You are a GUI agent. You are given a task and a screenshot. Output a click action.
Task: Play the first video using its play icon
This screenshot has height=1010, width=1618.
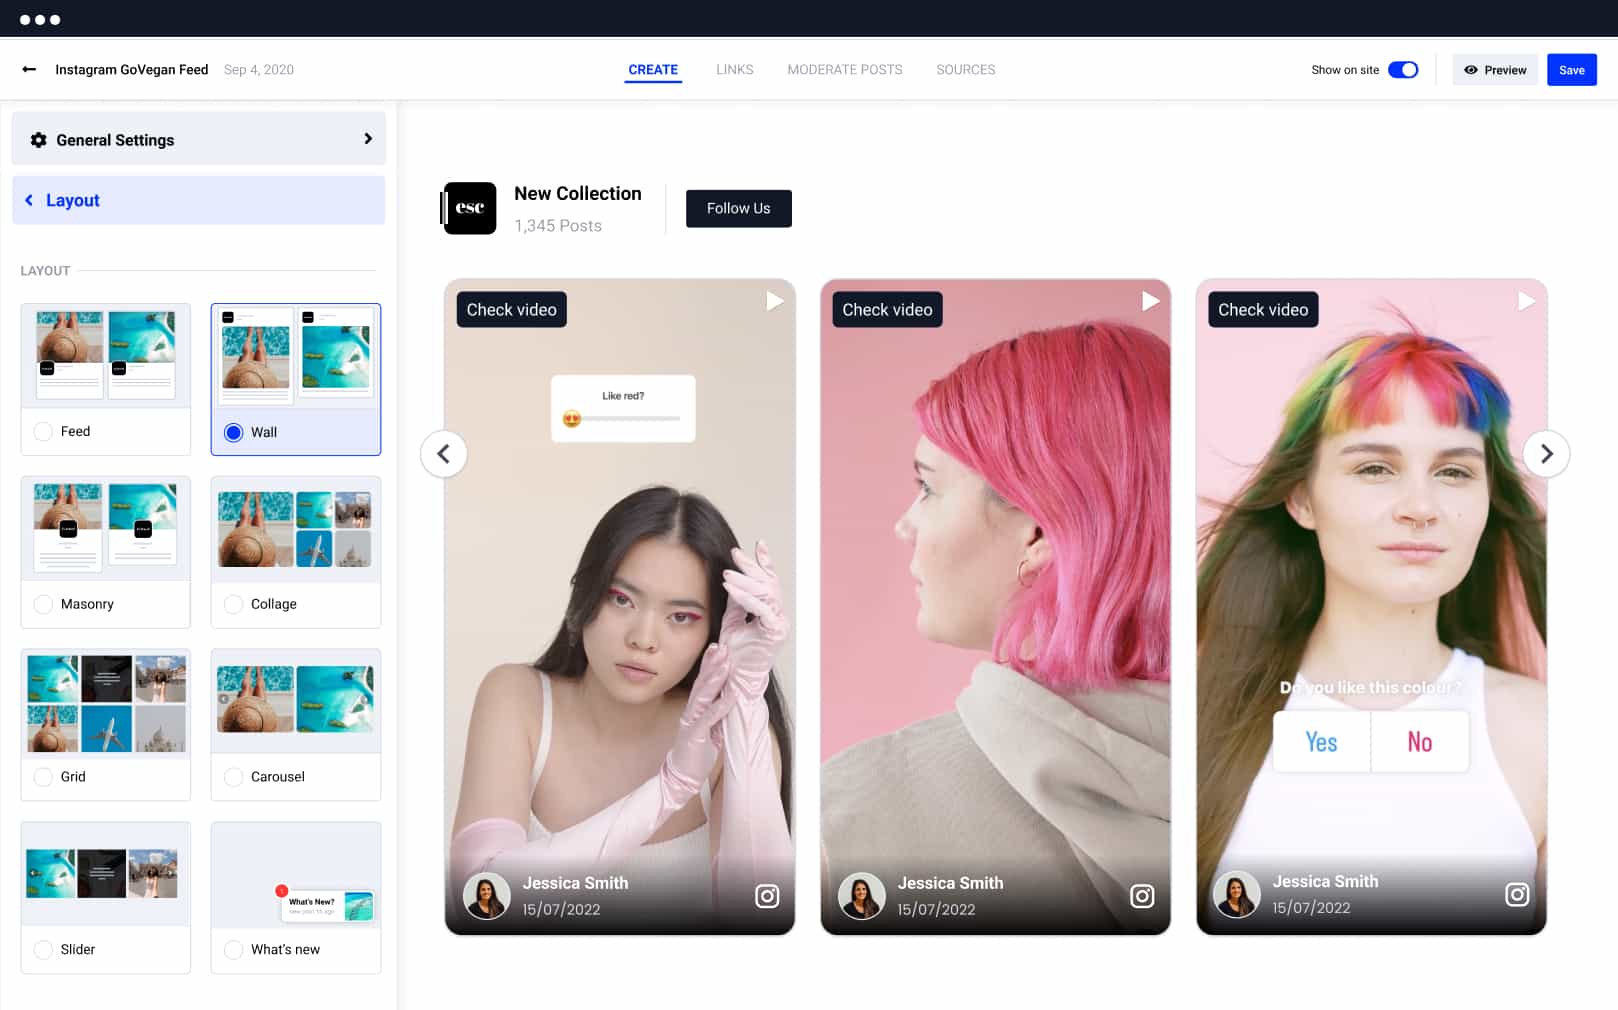click(774, 301)
